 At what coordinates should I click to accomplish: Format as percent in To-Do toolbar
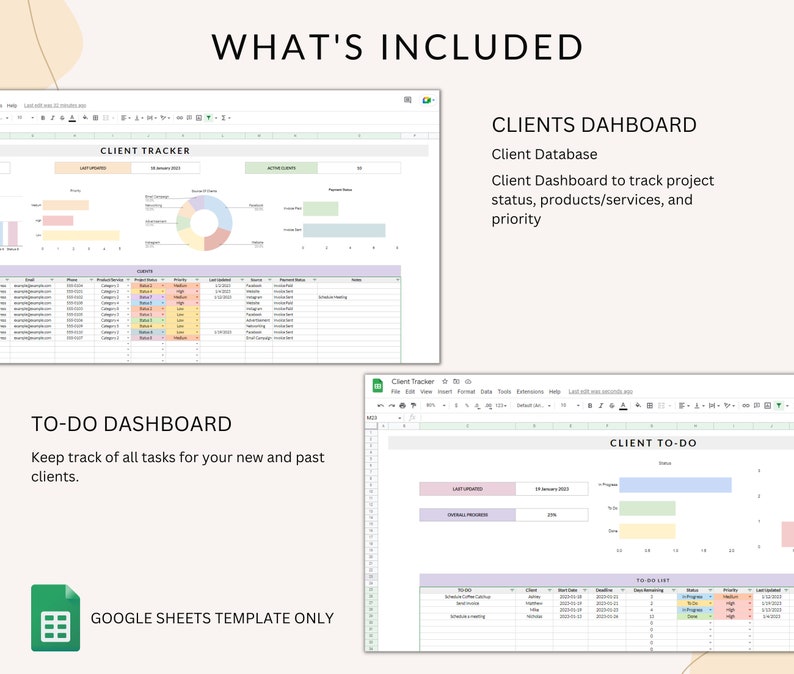coord(466,406)
